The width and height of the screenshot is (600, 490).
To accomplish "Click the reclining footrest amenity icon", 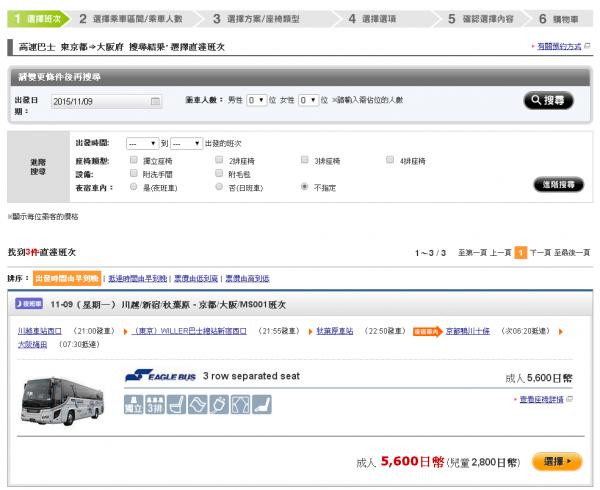I will pos(176,405).
